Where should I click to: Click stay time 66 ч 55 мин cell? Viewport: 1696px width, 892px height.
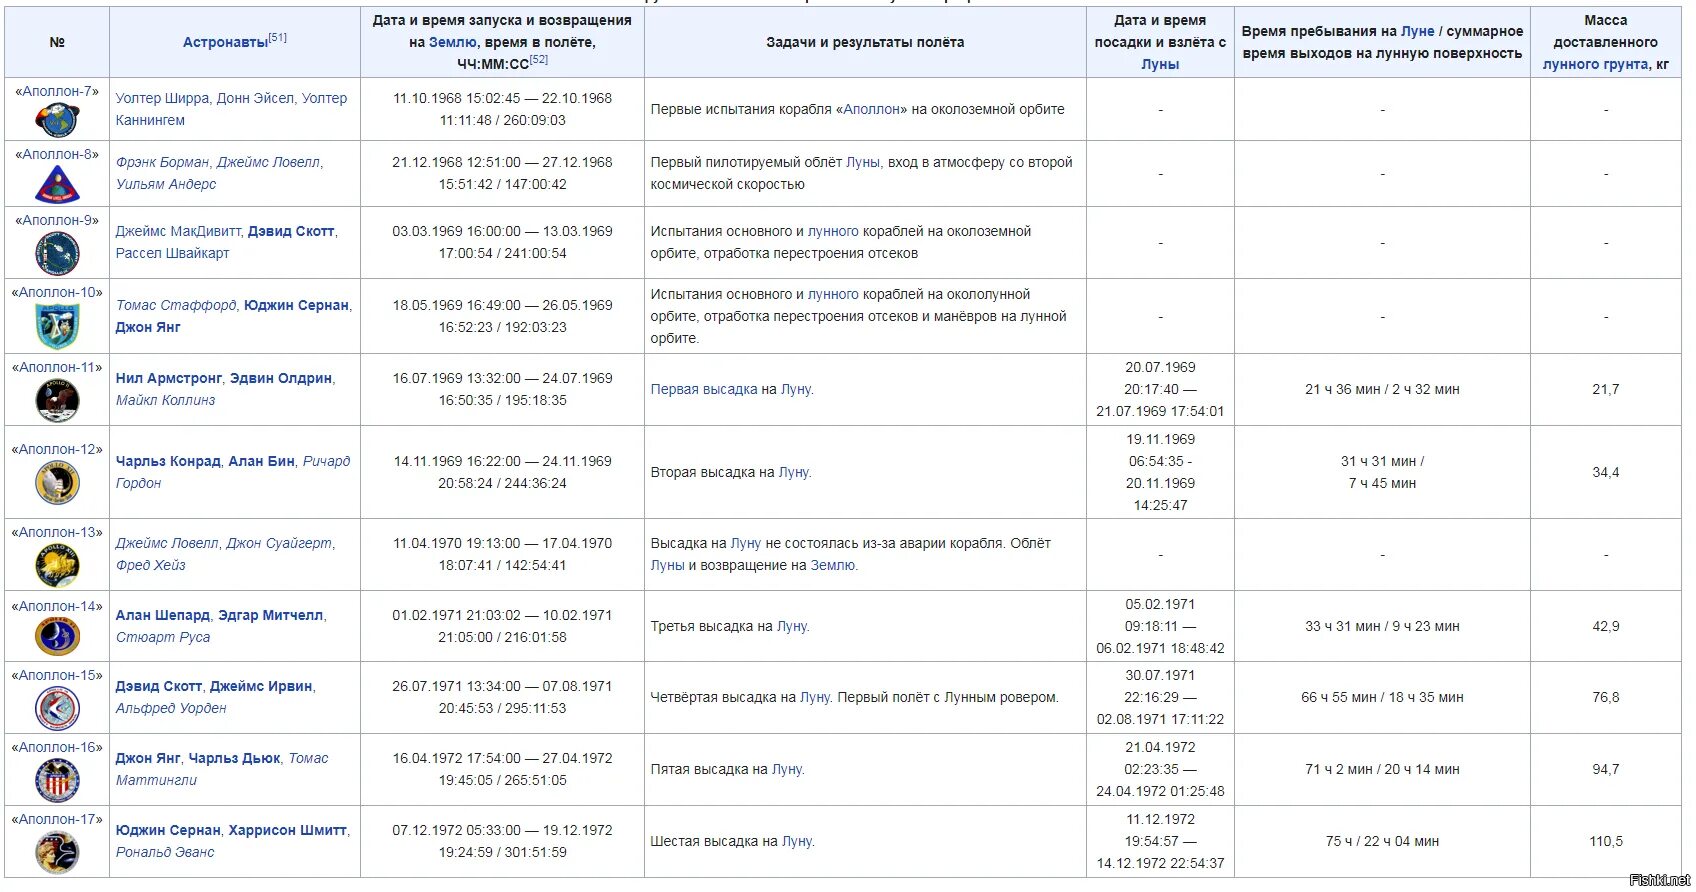pos(1382,697)
